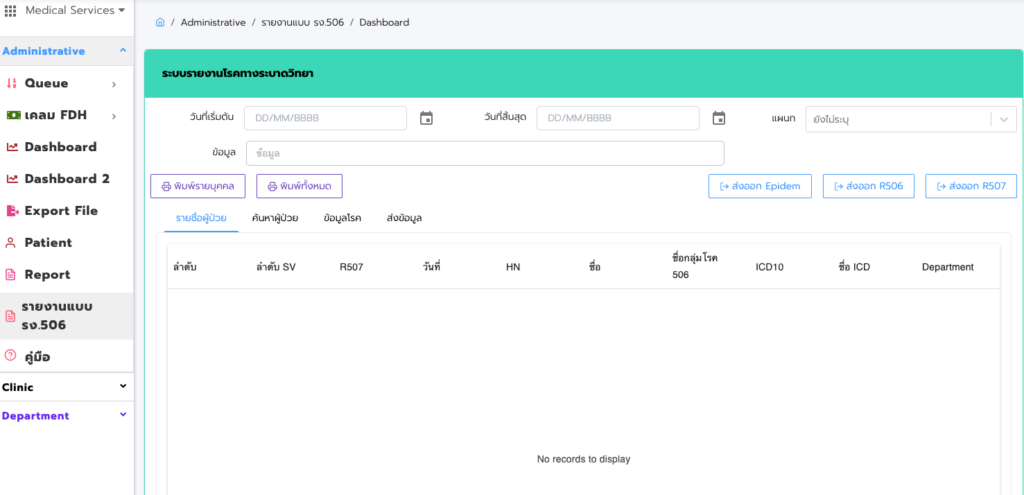Open the start date calendar picker icon
The image size is (1024, 495).
[x=426, y=118]
